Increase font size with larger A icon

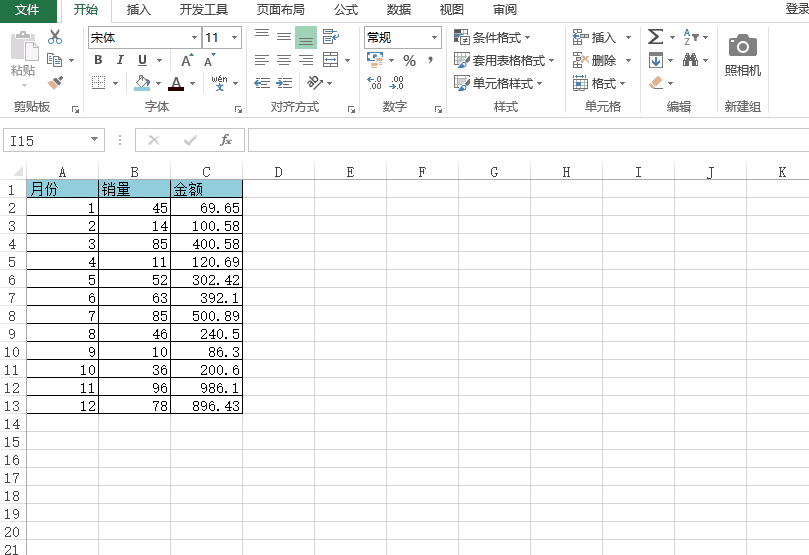click(x=187, y=60)
